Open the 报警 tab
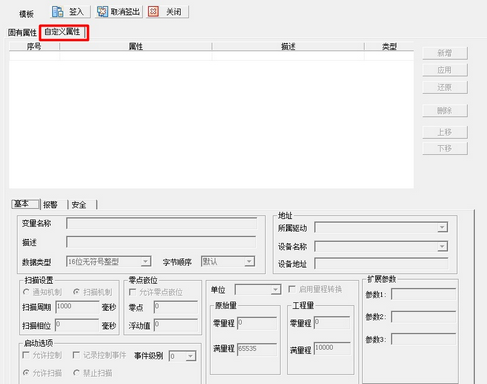 pos(50,204)
